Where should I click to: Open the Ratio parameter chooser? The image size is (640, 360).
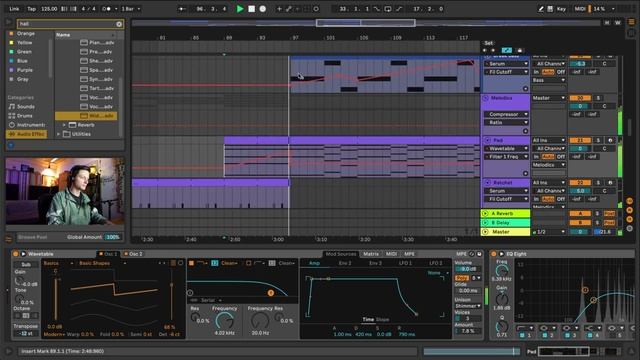(x=506, y=122)
